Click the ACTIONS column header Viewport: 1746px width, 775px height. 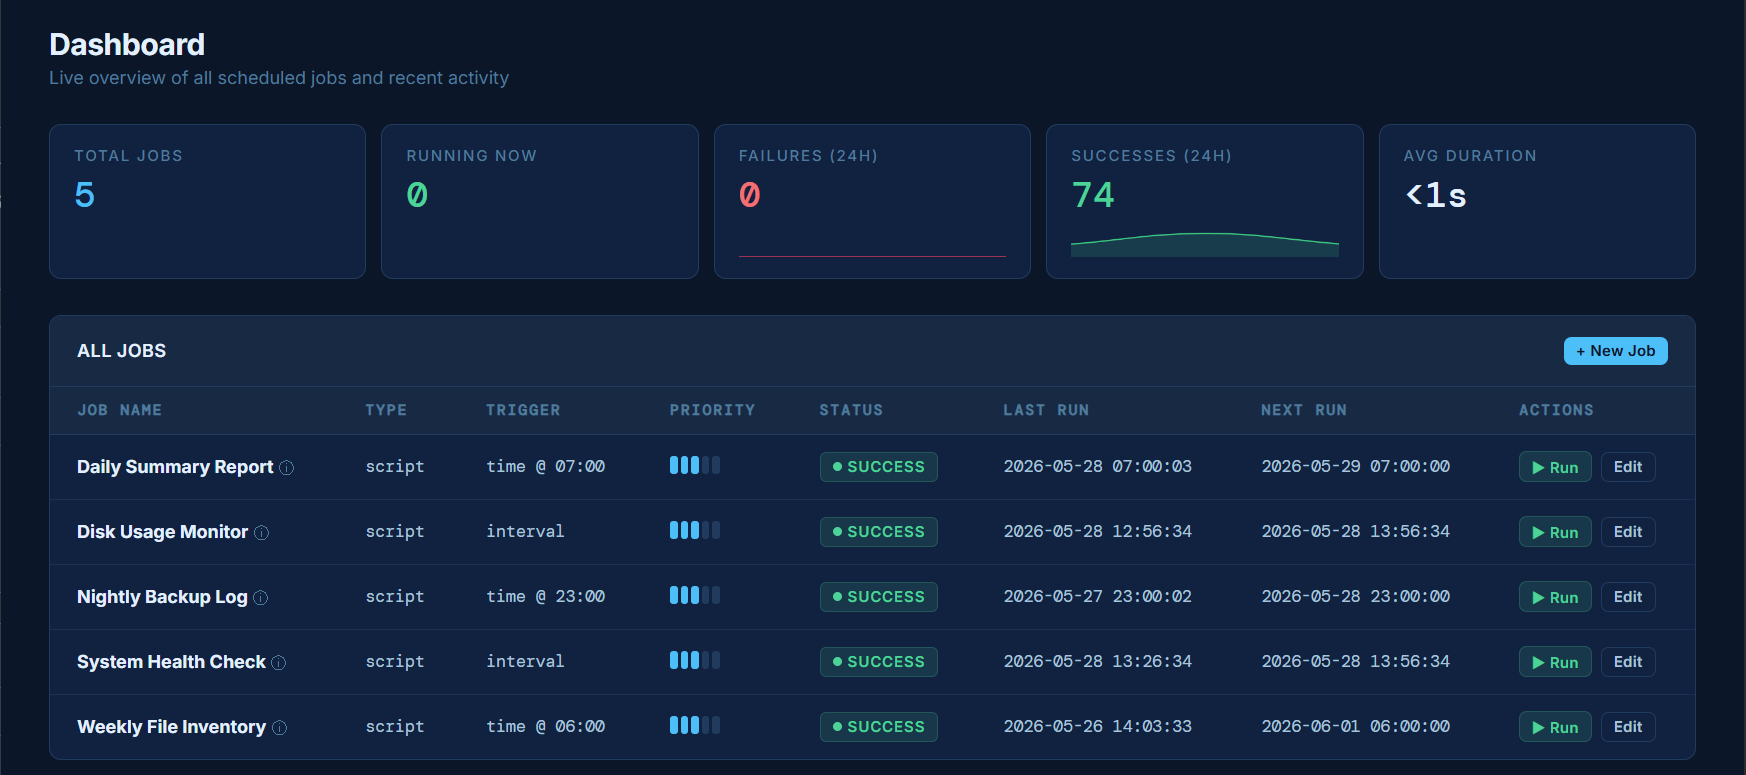1556,410
